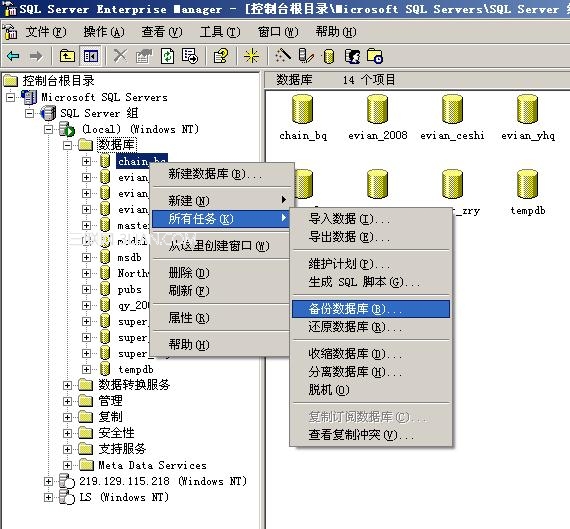Click the Register Server toolbar icon

click(x=306, y=56)
